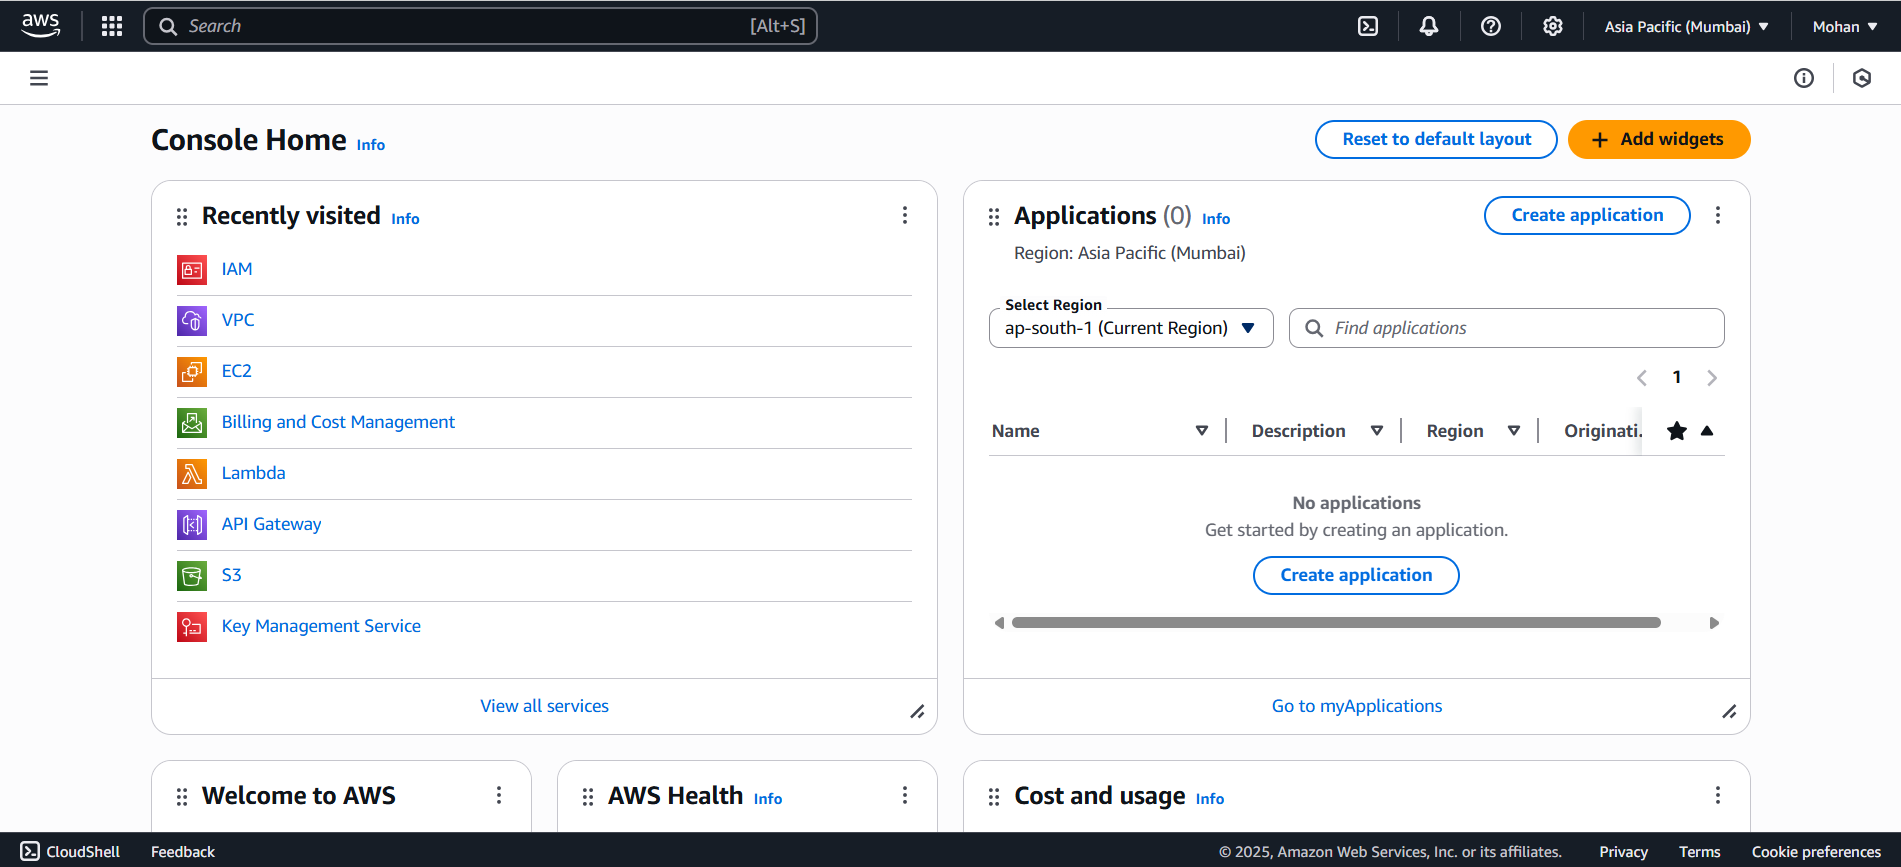Click the IAM service icon

[x=192, y=270]
